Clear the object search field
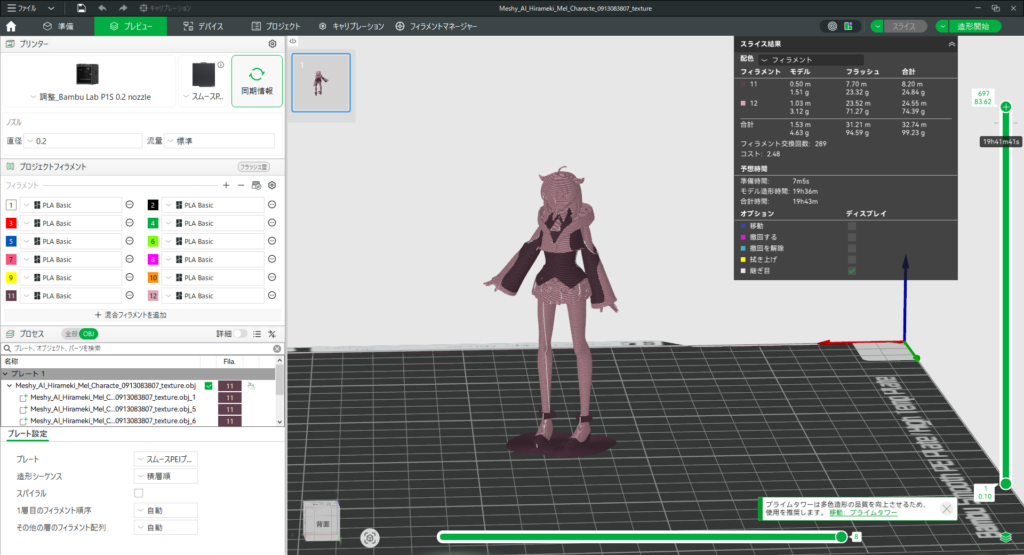The width and height of the screenshot is (1024, 555). [x=277, y=349]
